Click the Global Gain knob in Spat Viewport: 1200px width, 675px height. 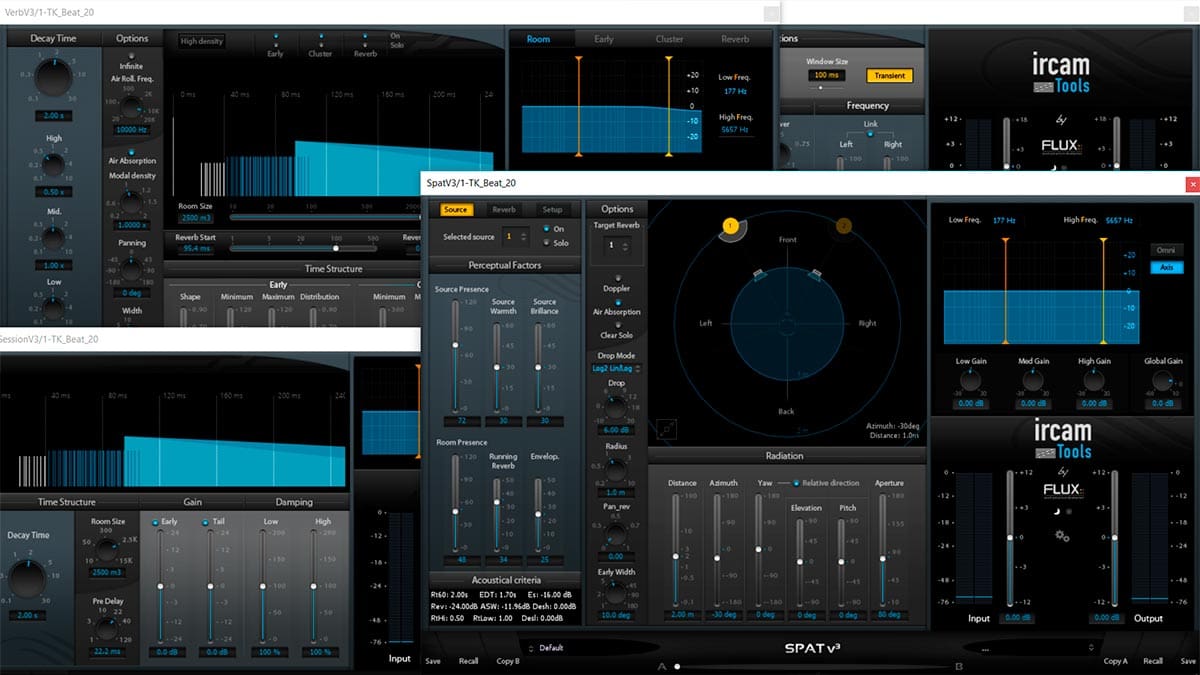tap(1162, 380)
